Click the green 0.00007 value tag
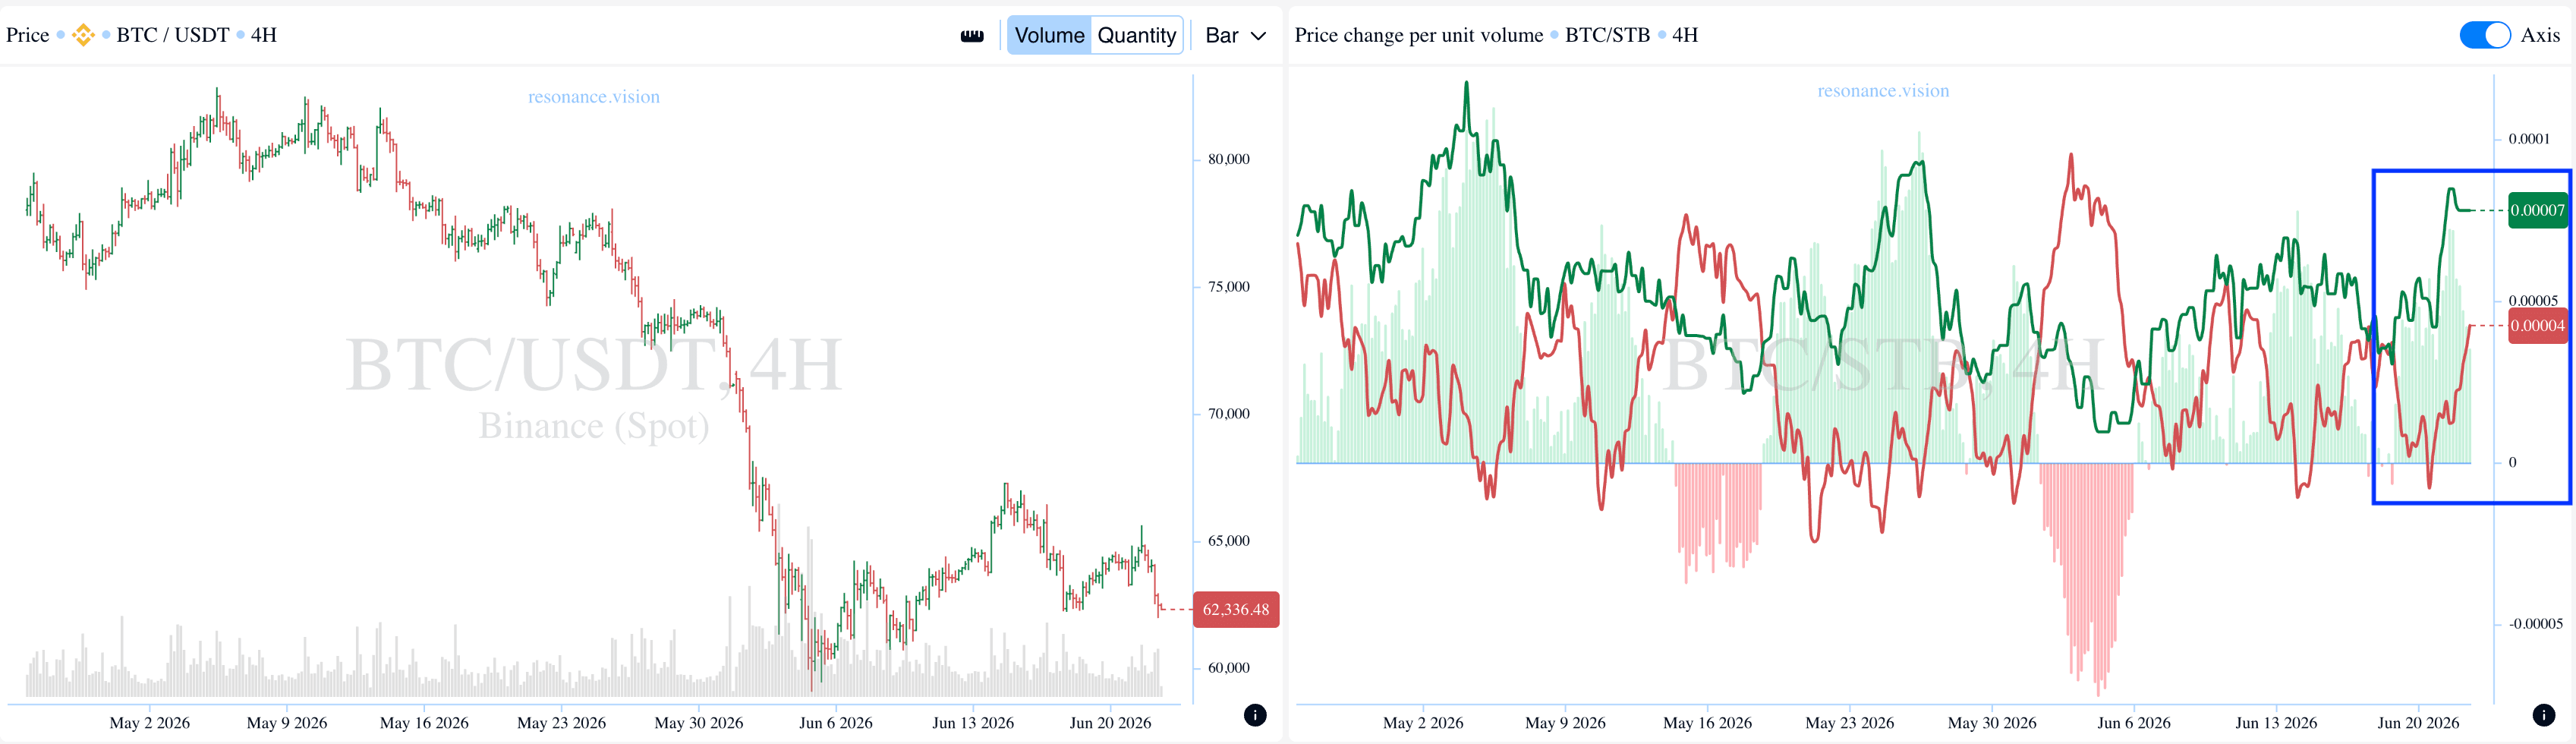The height and width of the screenshot is (744, 2576). click(x=2537, y=210)
